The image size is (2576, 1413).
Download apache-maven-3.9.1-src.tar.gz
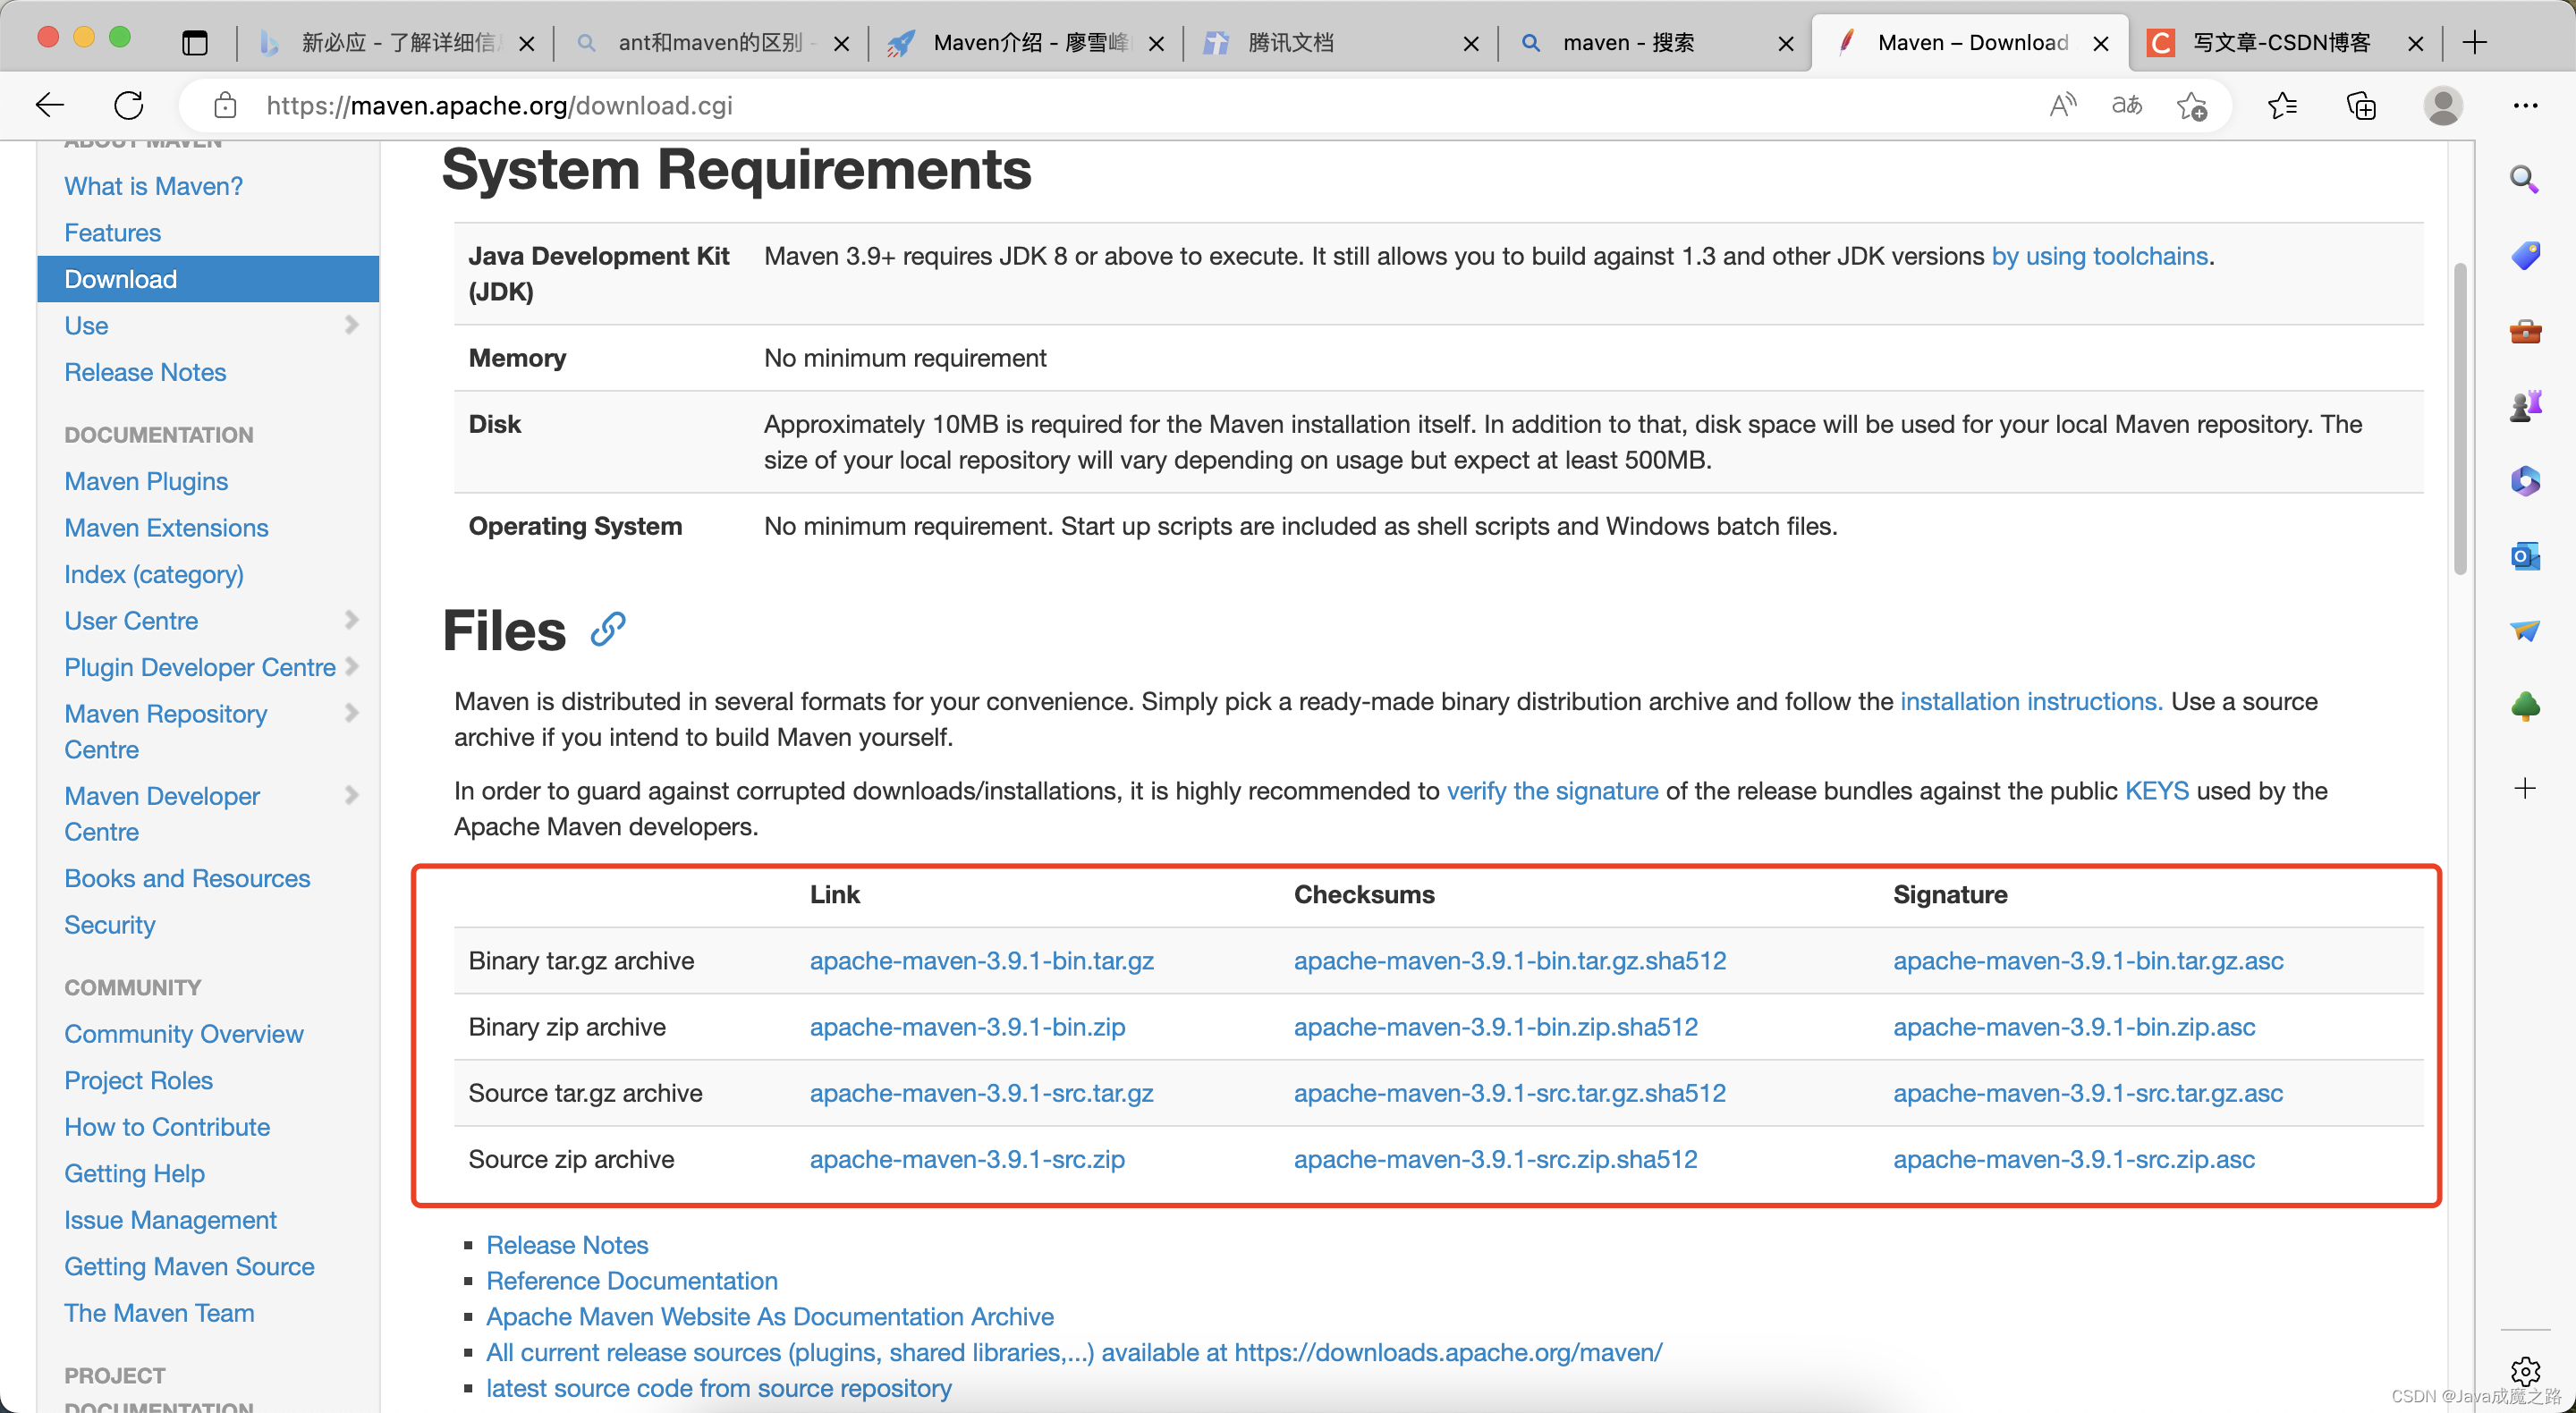pyautogui.click(x=981, y=1093)
